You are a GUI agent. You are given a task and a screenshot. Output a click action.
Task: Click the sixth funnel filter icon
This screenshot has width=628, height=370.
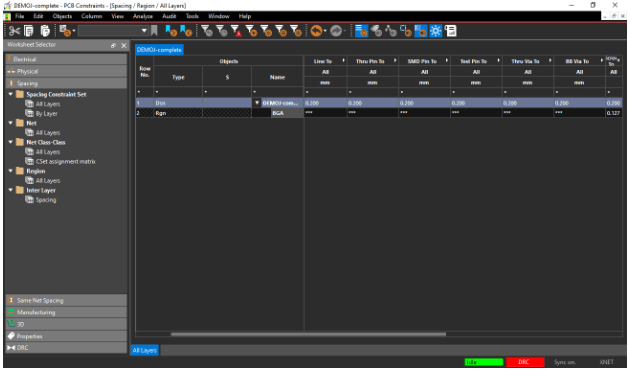pyautogui.click(x=281, y=31)
